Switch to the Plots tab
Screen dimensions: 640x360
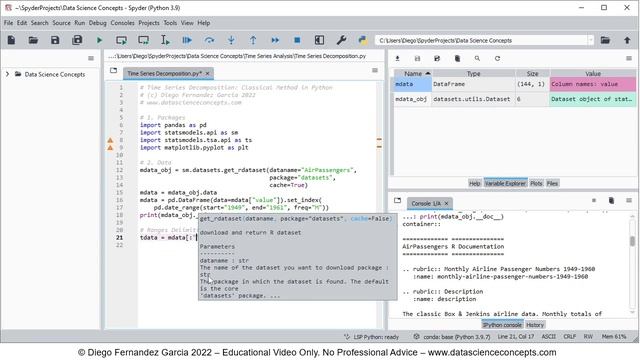coord(536,183)
